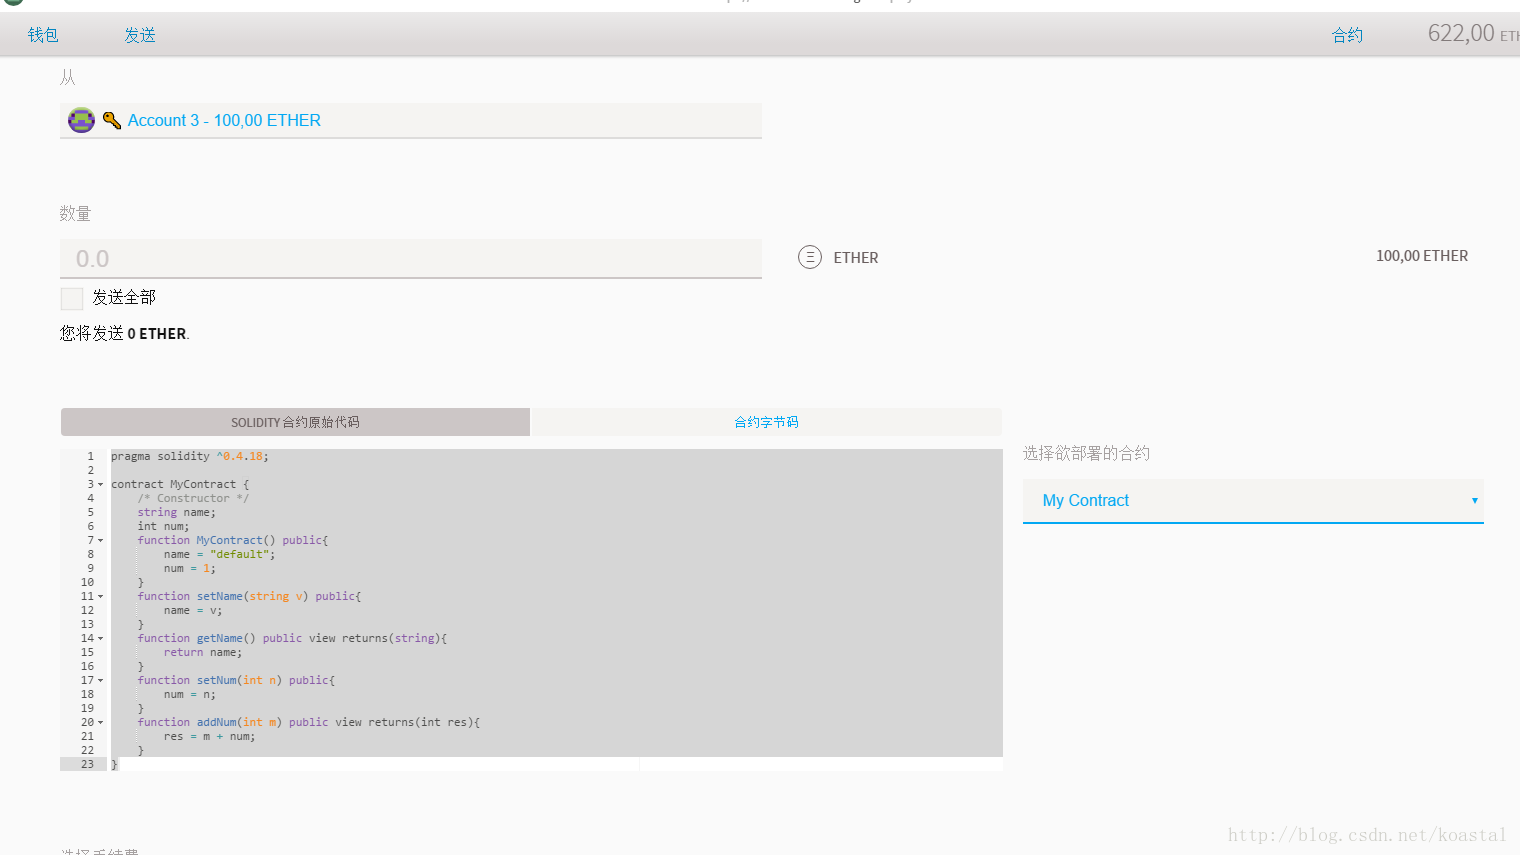Switch to 合约字节码 bytecode tab
Image resolution: width=1520 pixels, height=855 pixels.
tap(766, 422)
